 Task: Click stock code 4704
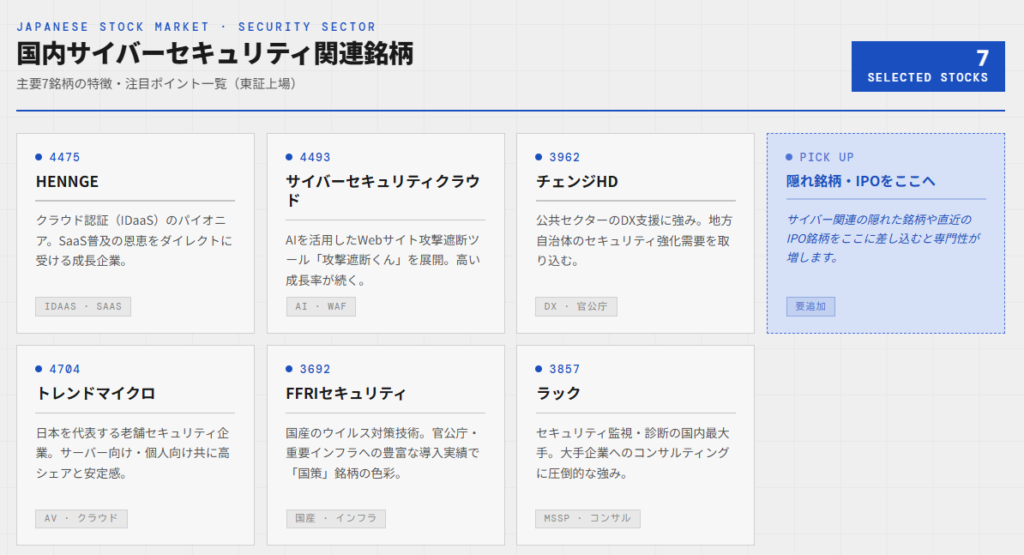[x=65, y=369]
